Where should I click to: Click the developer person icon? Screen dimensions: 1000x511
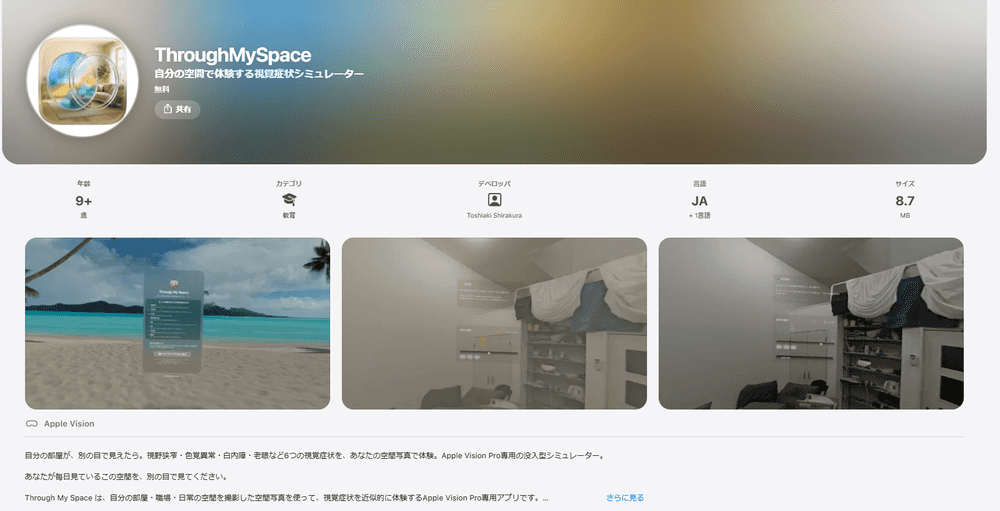pyautogui.click(x=494, y=200)
